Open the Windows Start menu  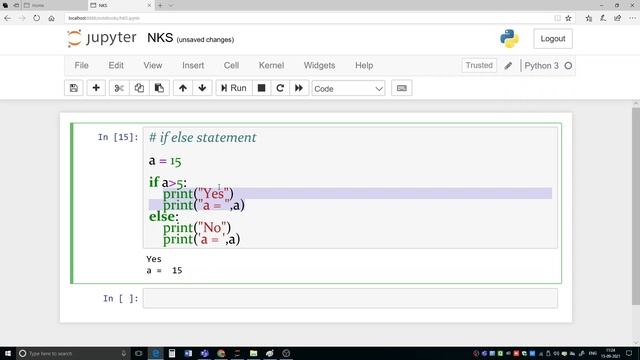click(x=7, y=353)
